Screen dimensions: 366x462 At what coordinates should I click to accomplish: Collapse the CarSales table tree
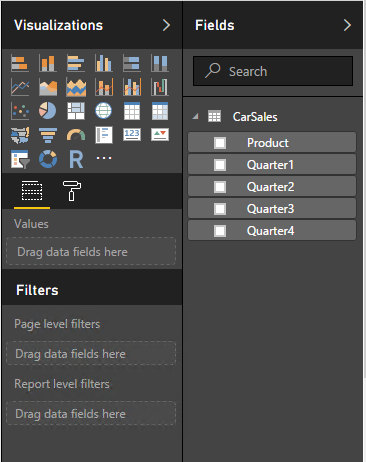(x=196, y=116)
